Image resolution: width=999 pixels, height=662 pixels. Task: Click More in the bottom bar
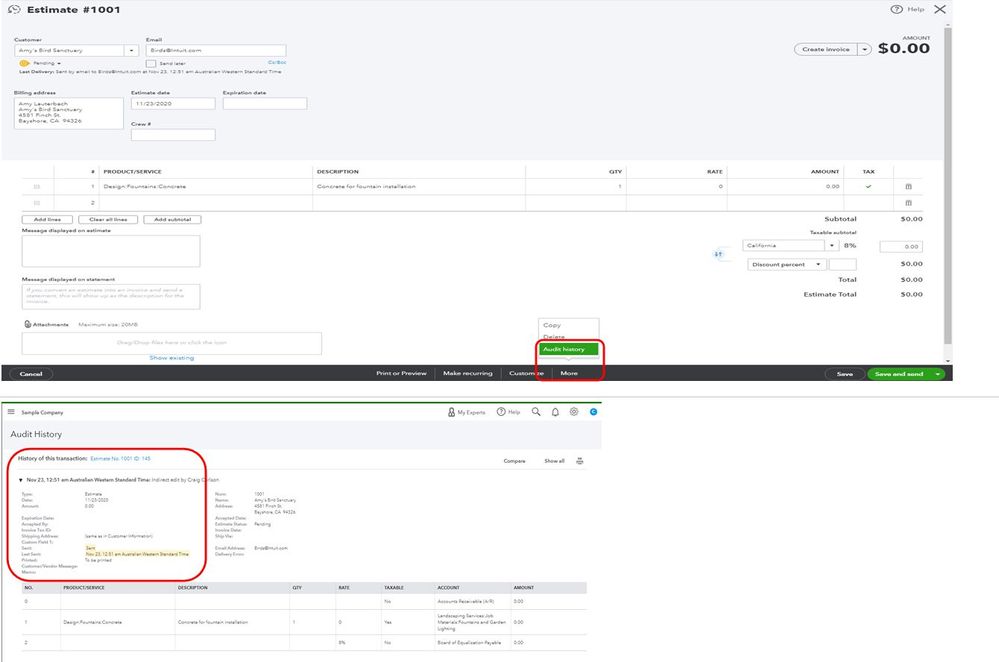(x=569, y=373)
